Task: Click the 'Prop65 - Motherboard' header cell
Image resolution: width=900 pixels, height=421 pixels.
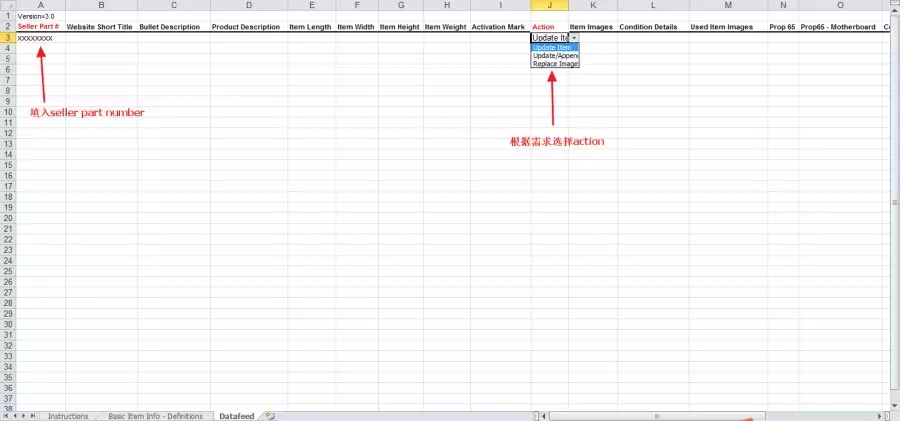Action: (840, 27)
